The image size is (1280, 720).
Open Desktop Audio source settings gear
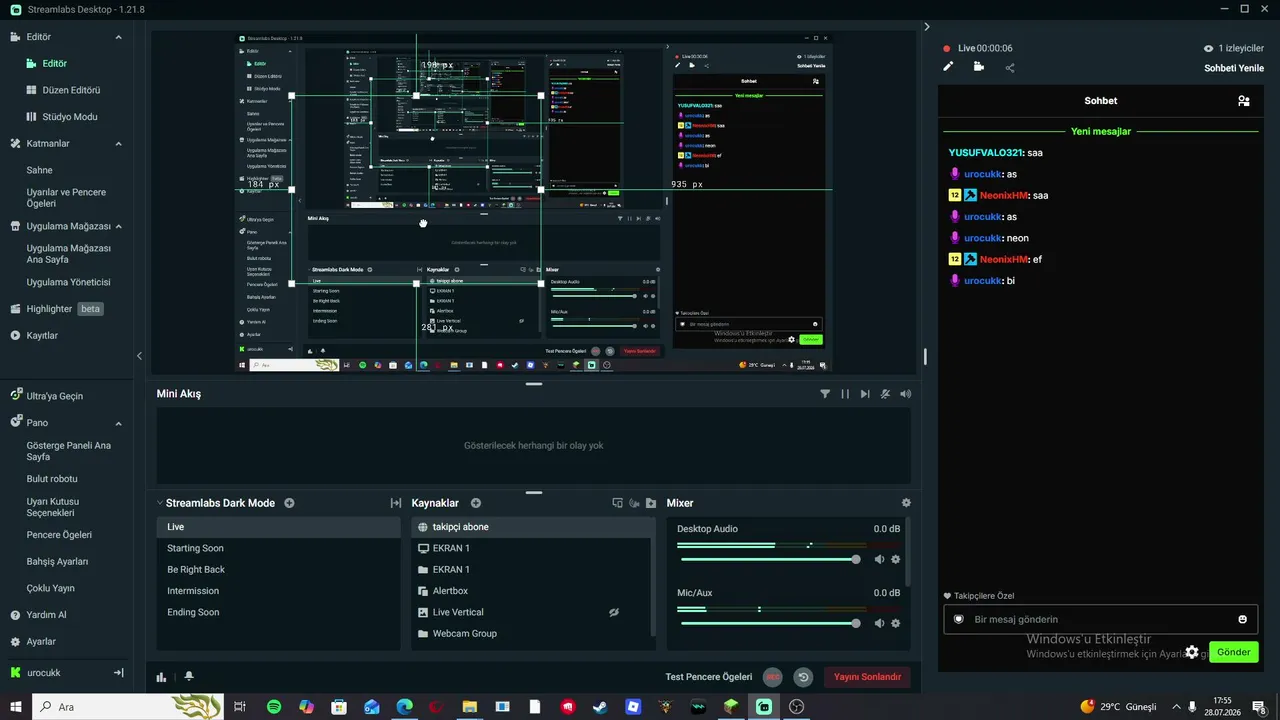click(896, 560)
